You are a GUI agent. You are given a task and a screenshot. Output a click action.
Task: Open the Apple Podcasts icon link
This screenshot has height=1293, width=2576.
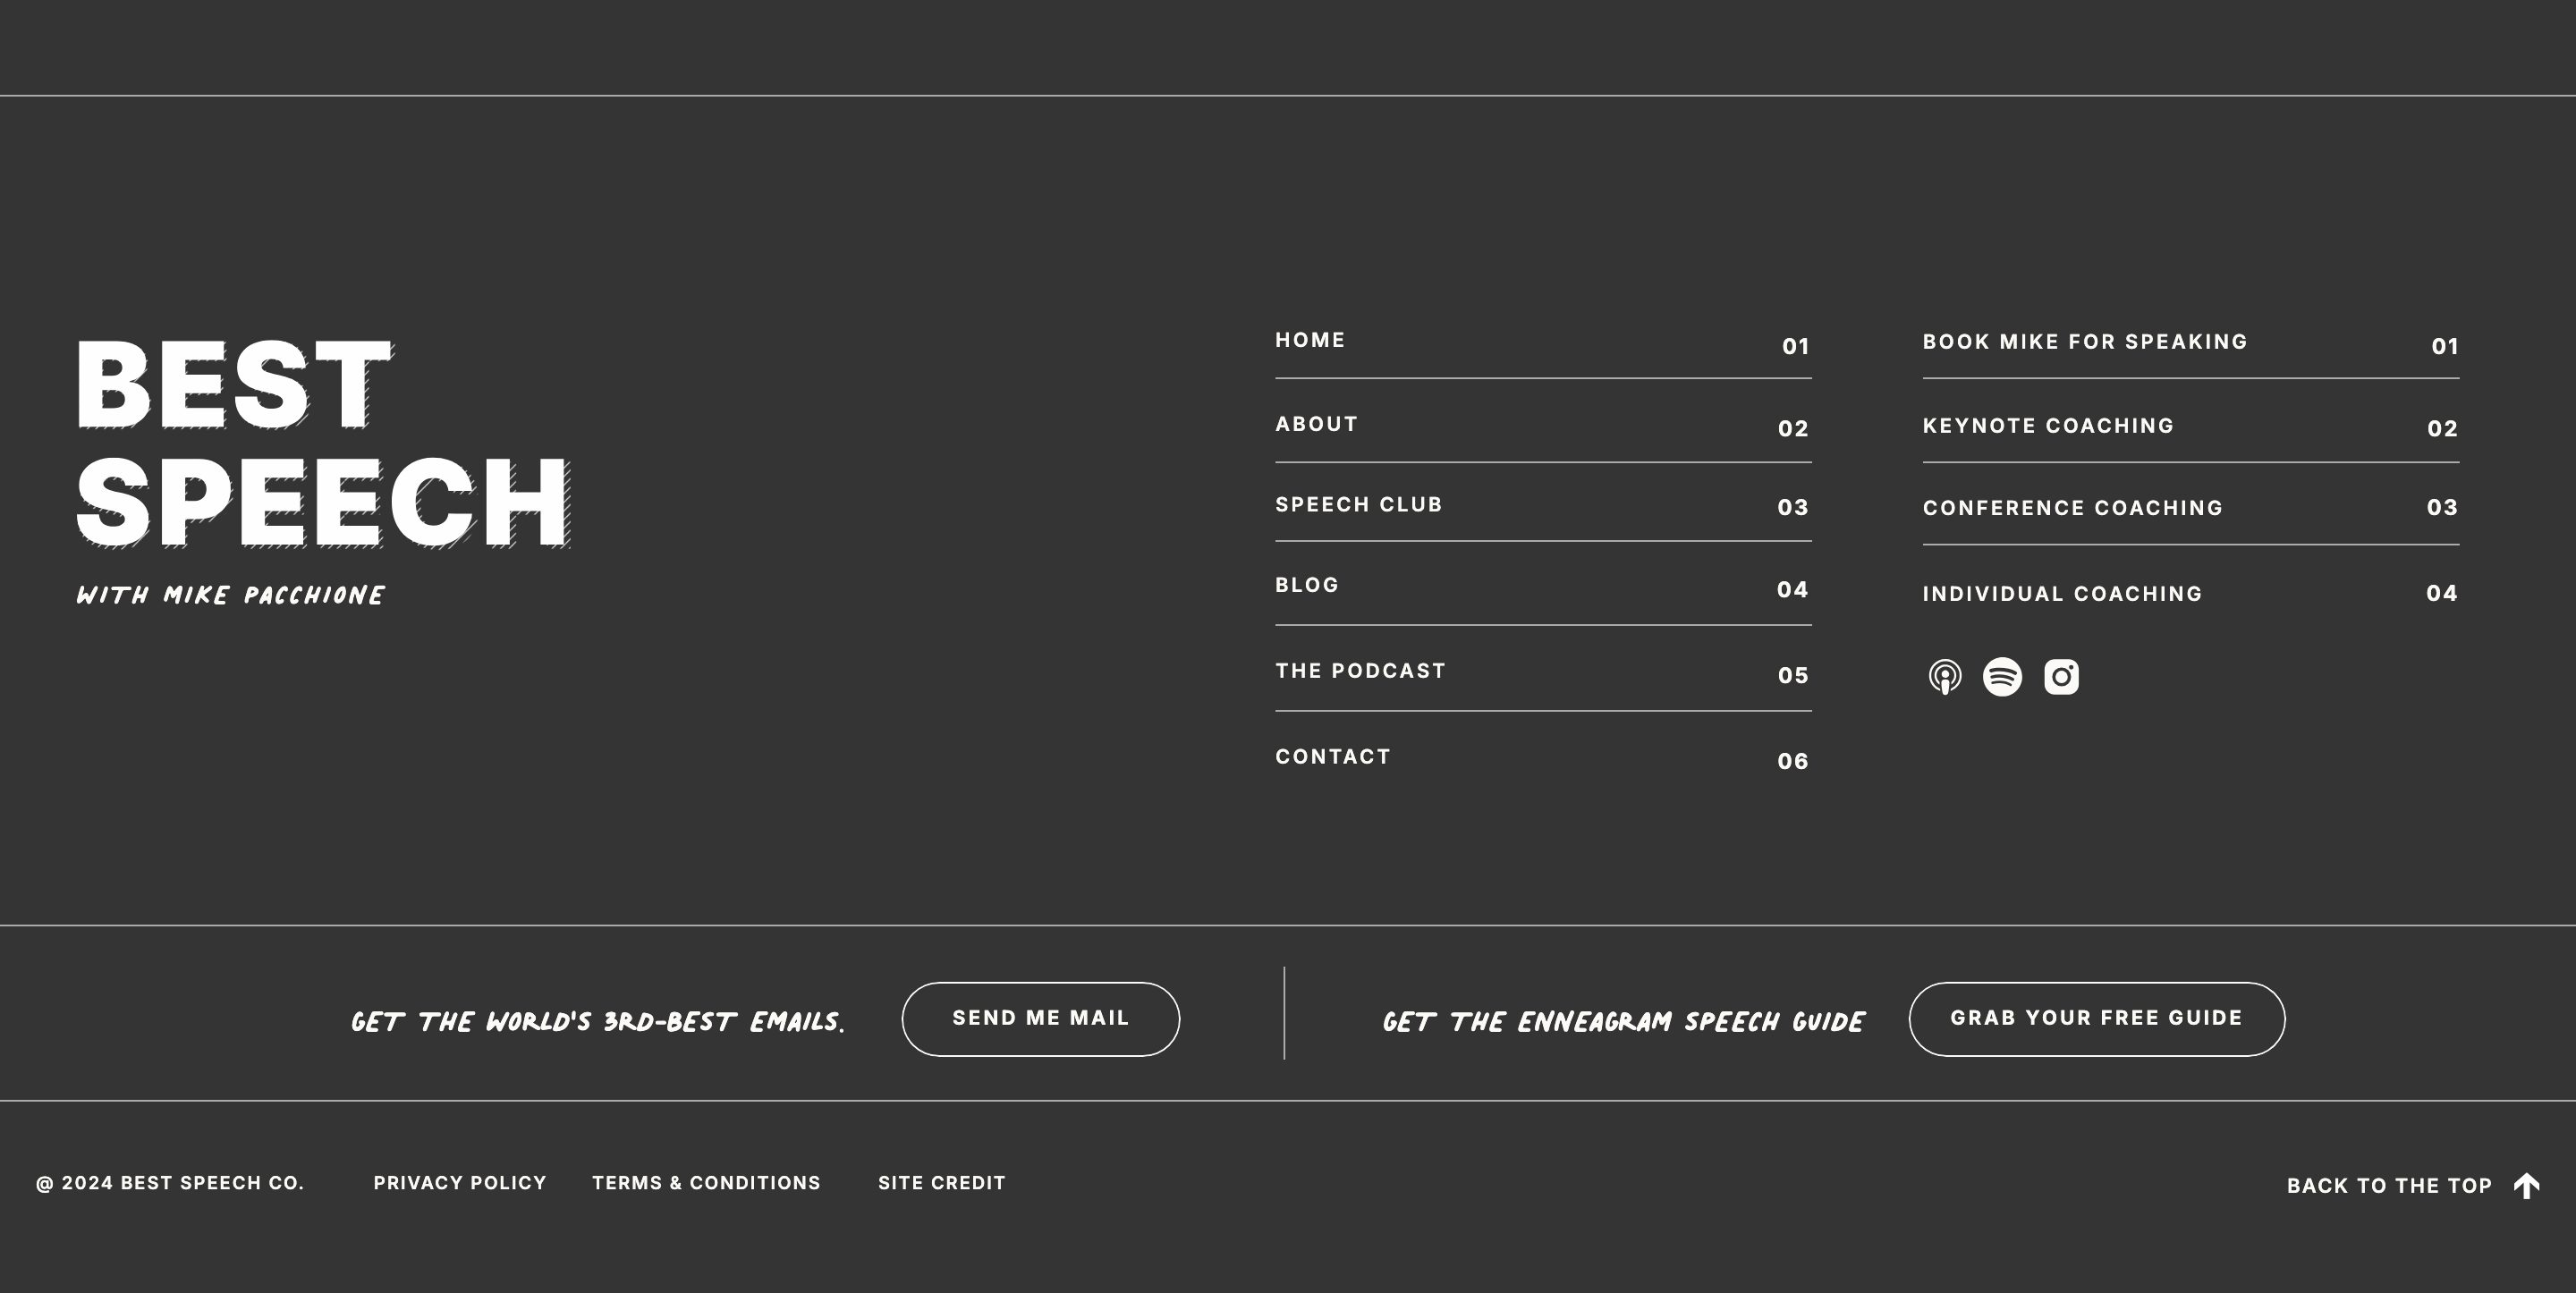pos(1944,677)
